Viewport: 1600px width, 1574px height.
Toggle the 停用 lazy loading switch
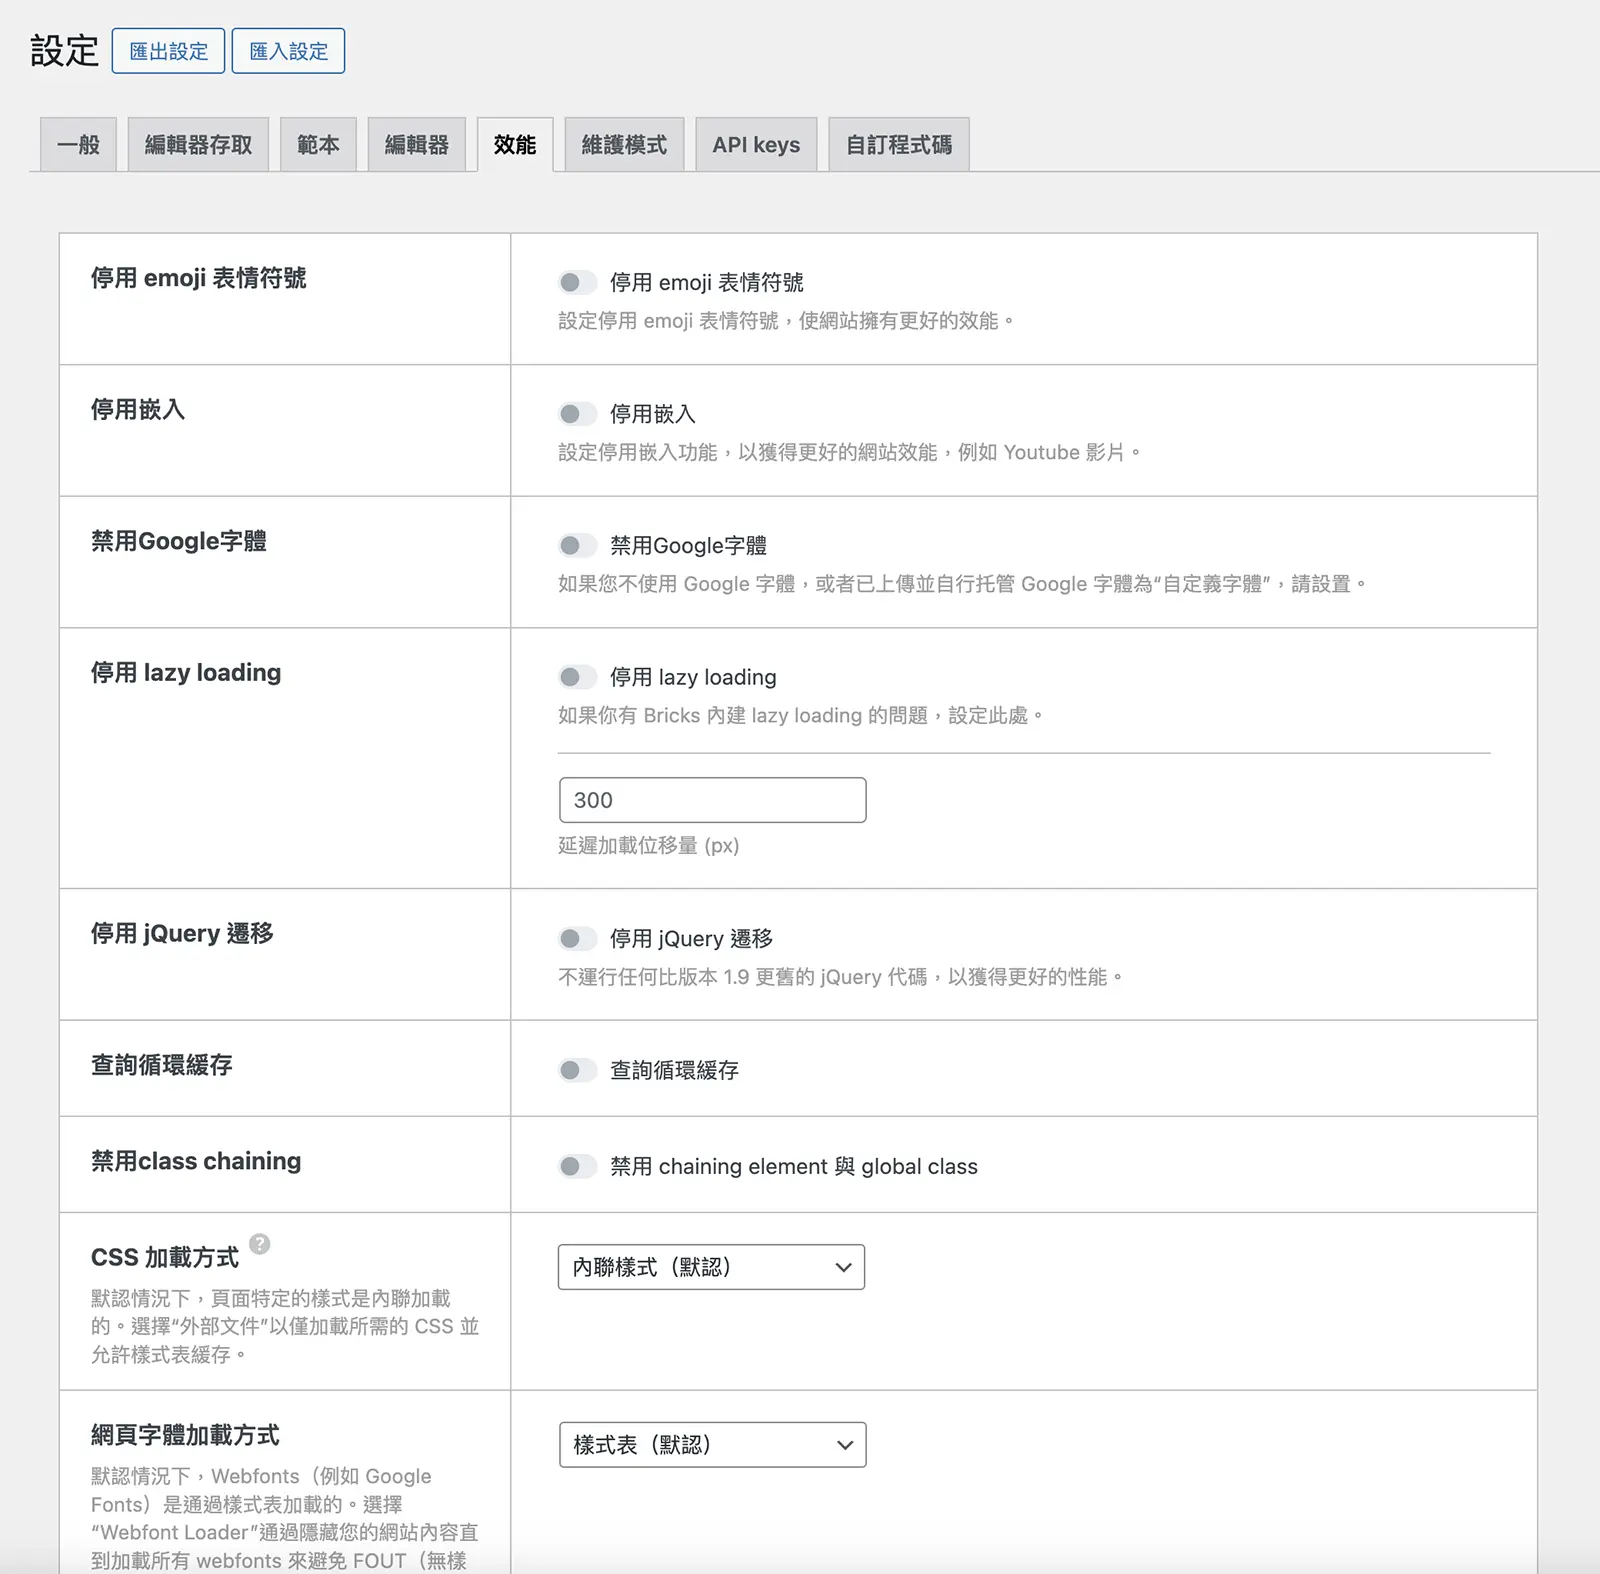pyautogui.click(x=577, y=677)
